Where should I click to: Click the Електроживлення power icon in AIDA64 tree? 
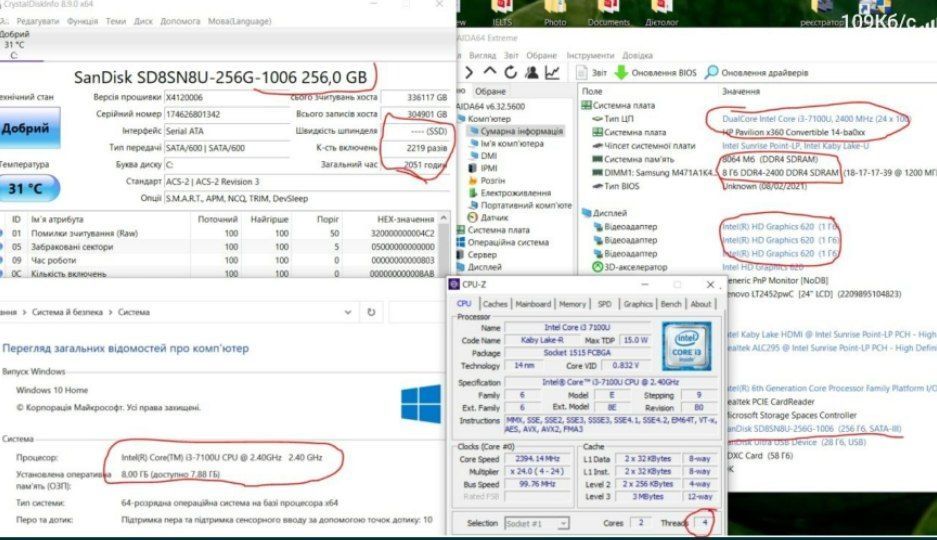[x=473, y=193]
